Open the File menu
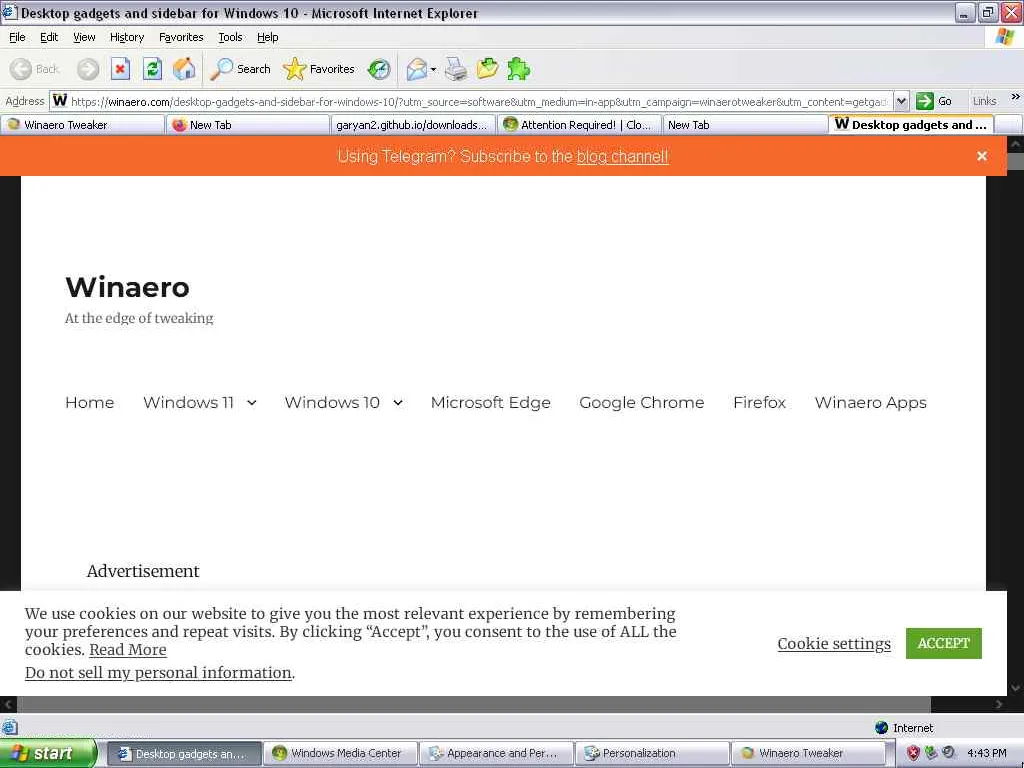The image size is (1024, 768). [17, 37]
